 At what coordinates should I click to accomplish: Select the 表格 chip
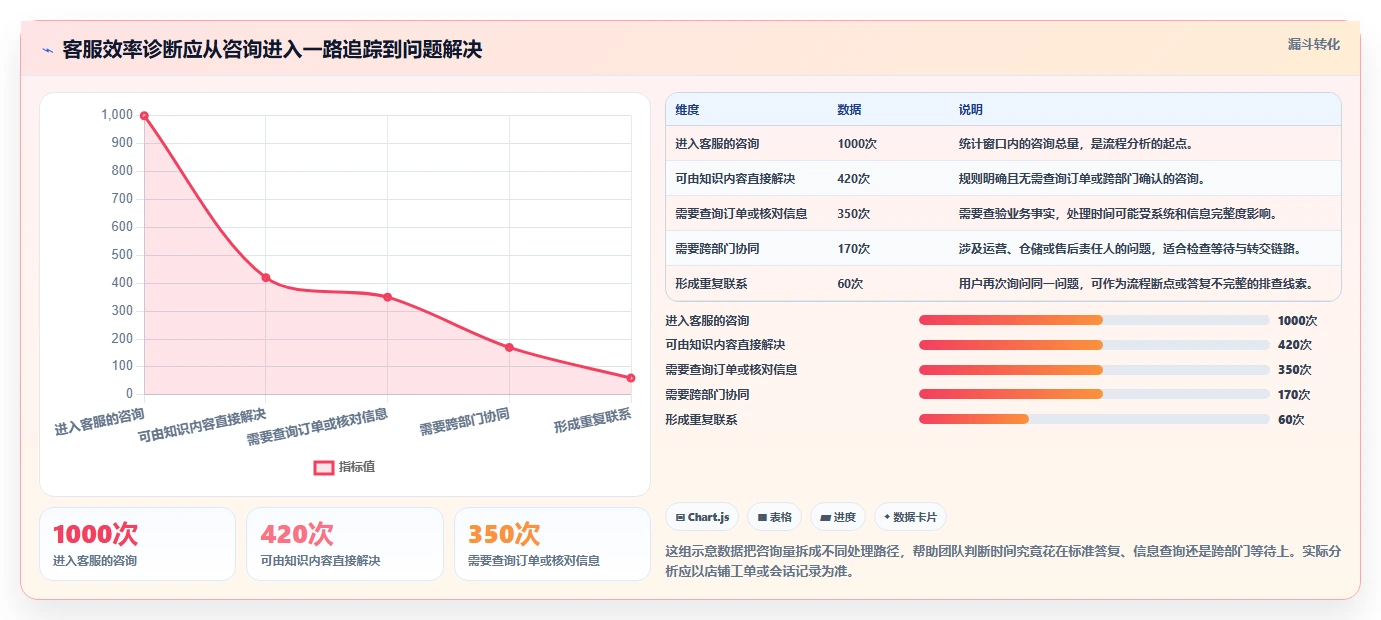point(775,517)
